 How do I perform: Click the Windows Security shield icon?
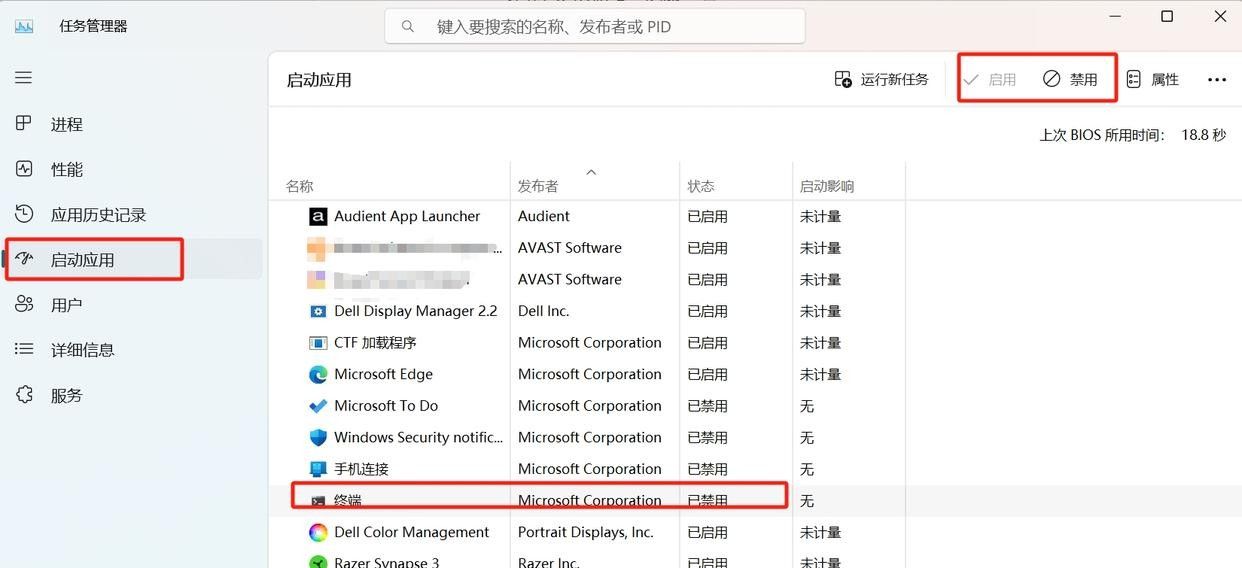coord(318,437)
